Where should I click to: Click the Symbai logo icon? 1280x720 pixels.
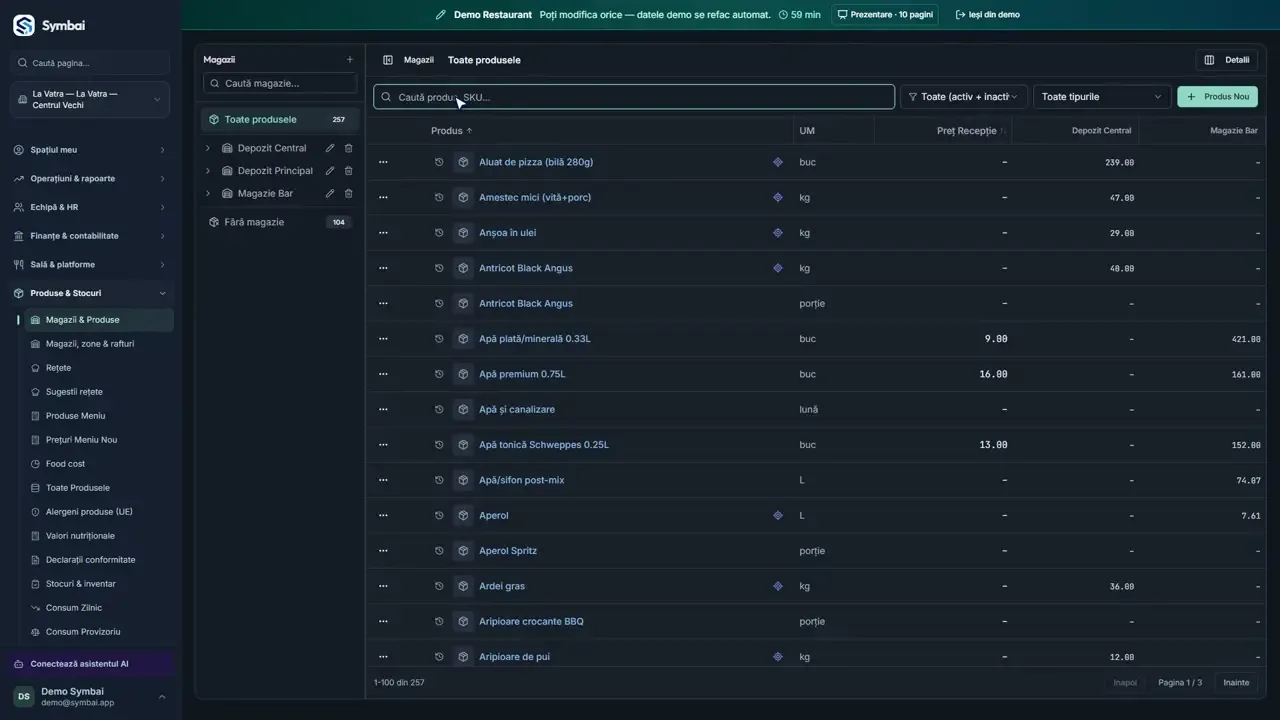23,25
